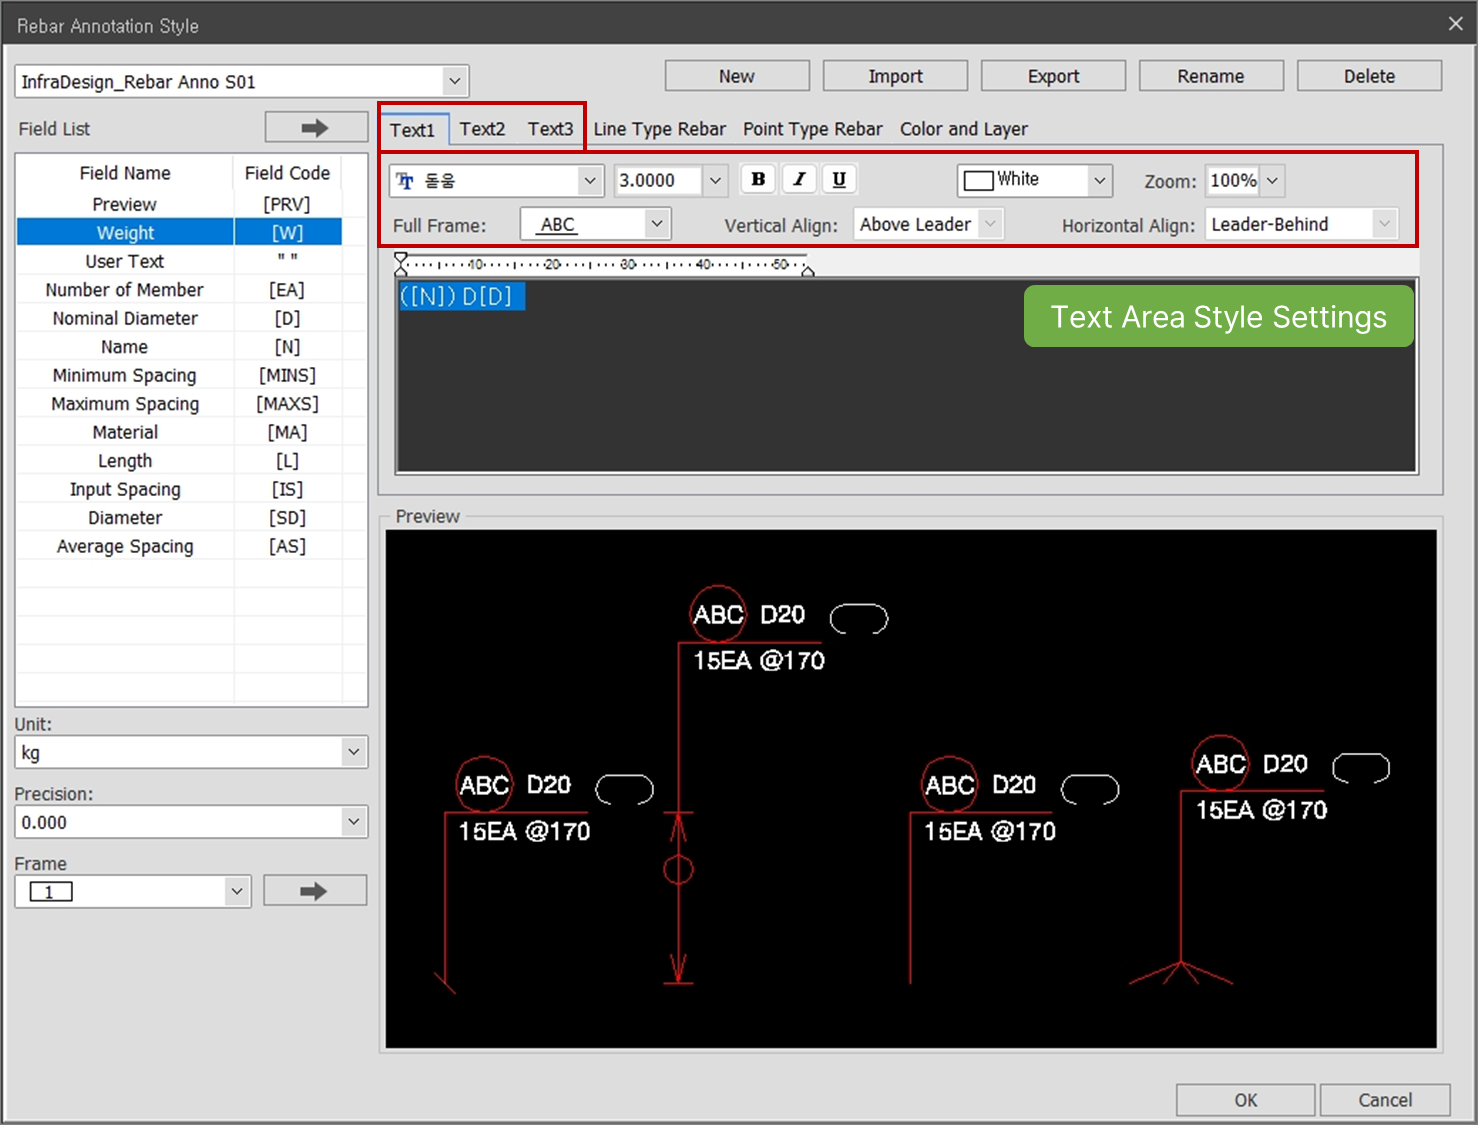This screenshot has height=1125, width=1478.
Task: Select the Minimum Spacing row
Action: click(179, 375)
